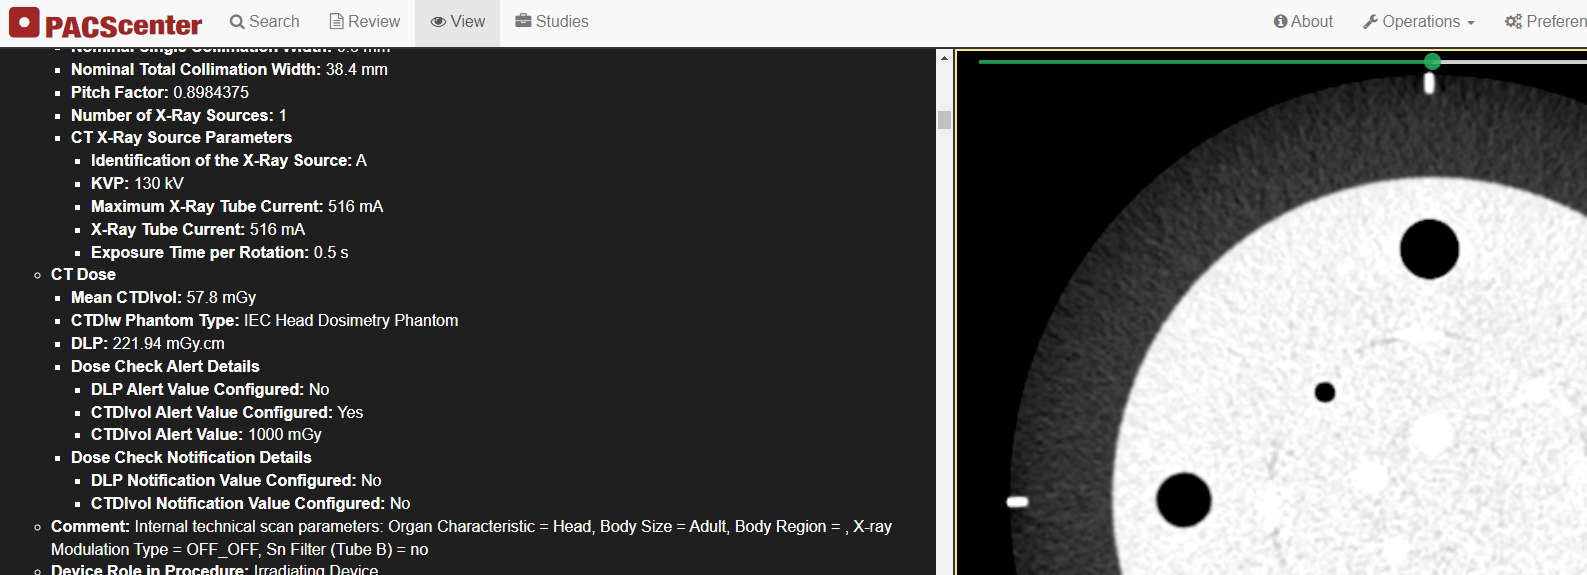This screenshot has width=1587, height=575.
Task: Click the report panel scrollbar up arrow
Action: (944, 58)
